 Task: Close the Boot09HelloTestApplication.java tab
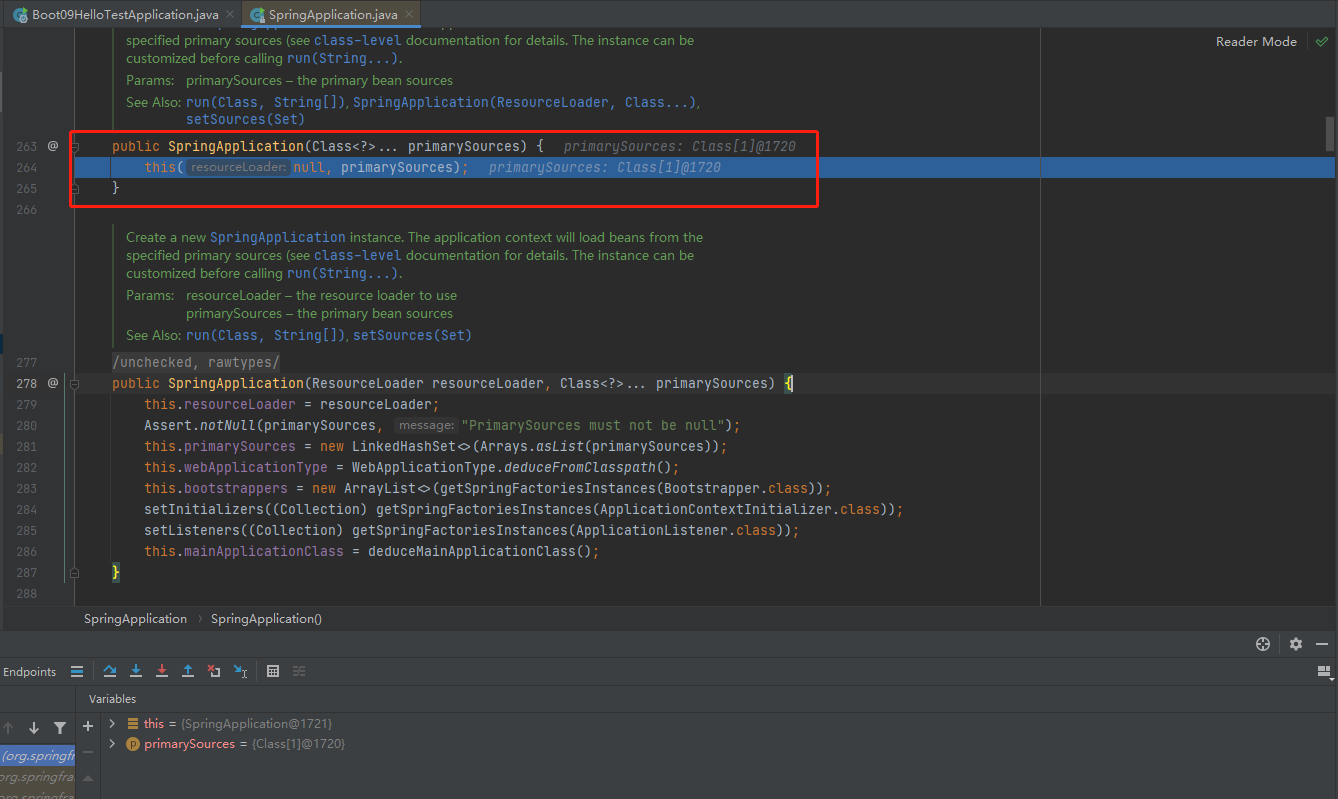[x=230, y=15]
